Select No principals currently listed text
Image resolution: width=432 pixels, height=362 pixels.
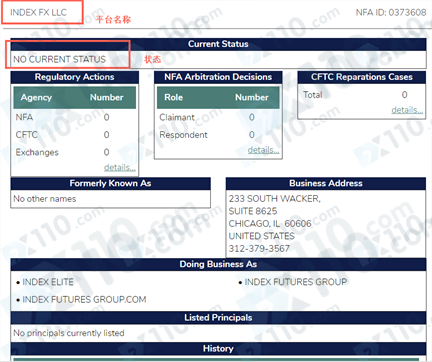[x=69, y=333]
